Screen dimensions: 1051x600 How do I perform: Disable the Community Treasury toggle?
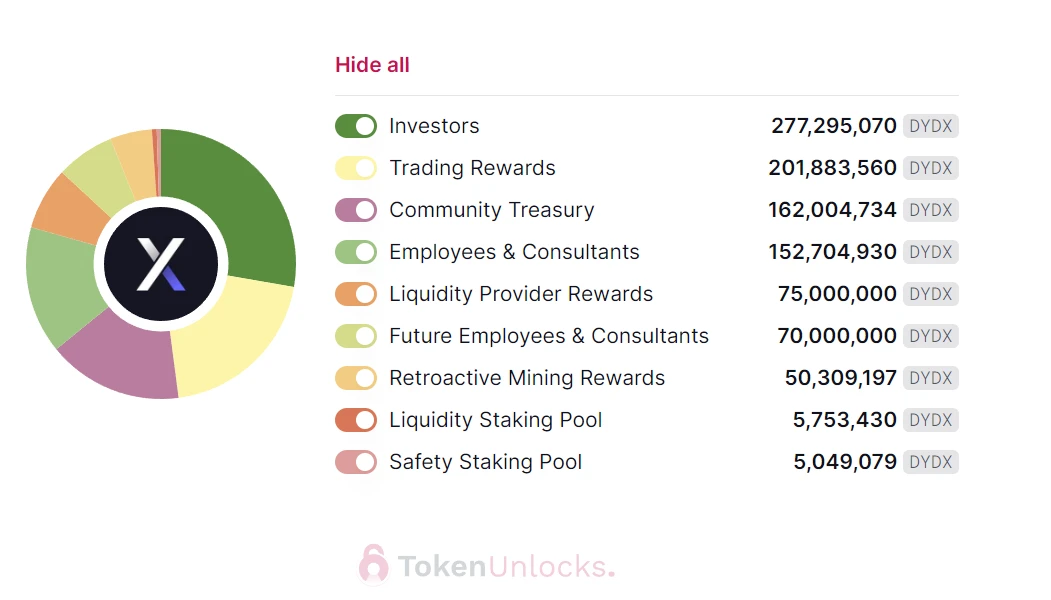(x=356, y=210)
